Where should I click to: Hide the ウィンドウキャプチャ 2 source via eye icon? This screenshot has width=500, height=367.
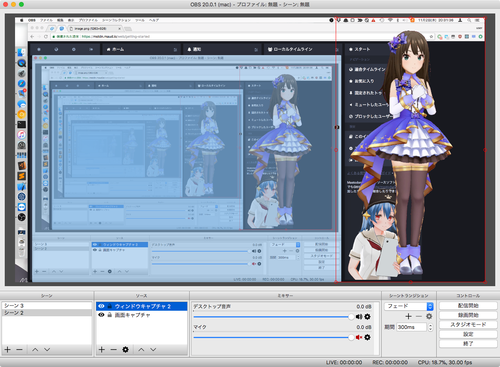[x=101, y=306]
